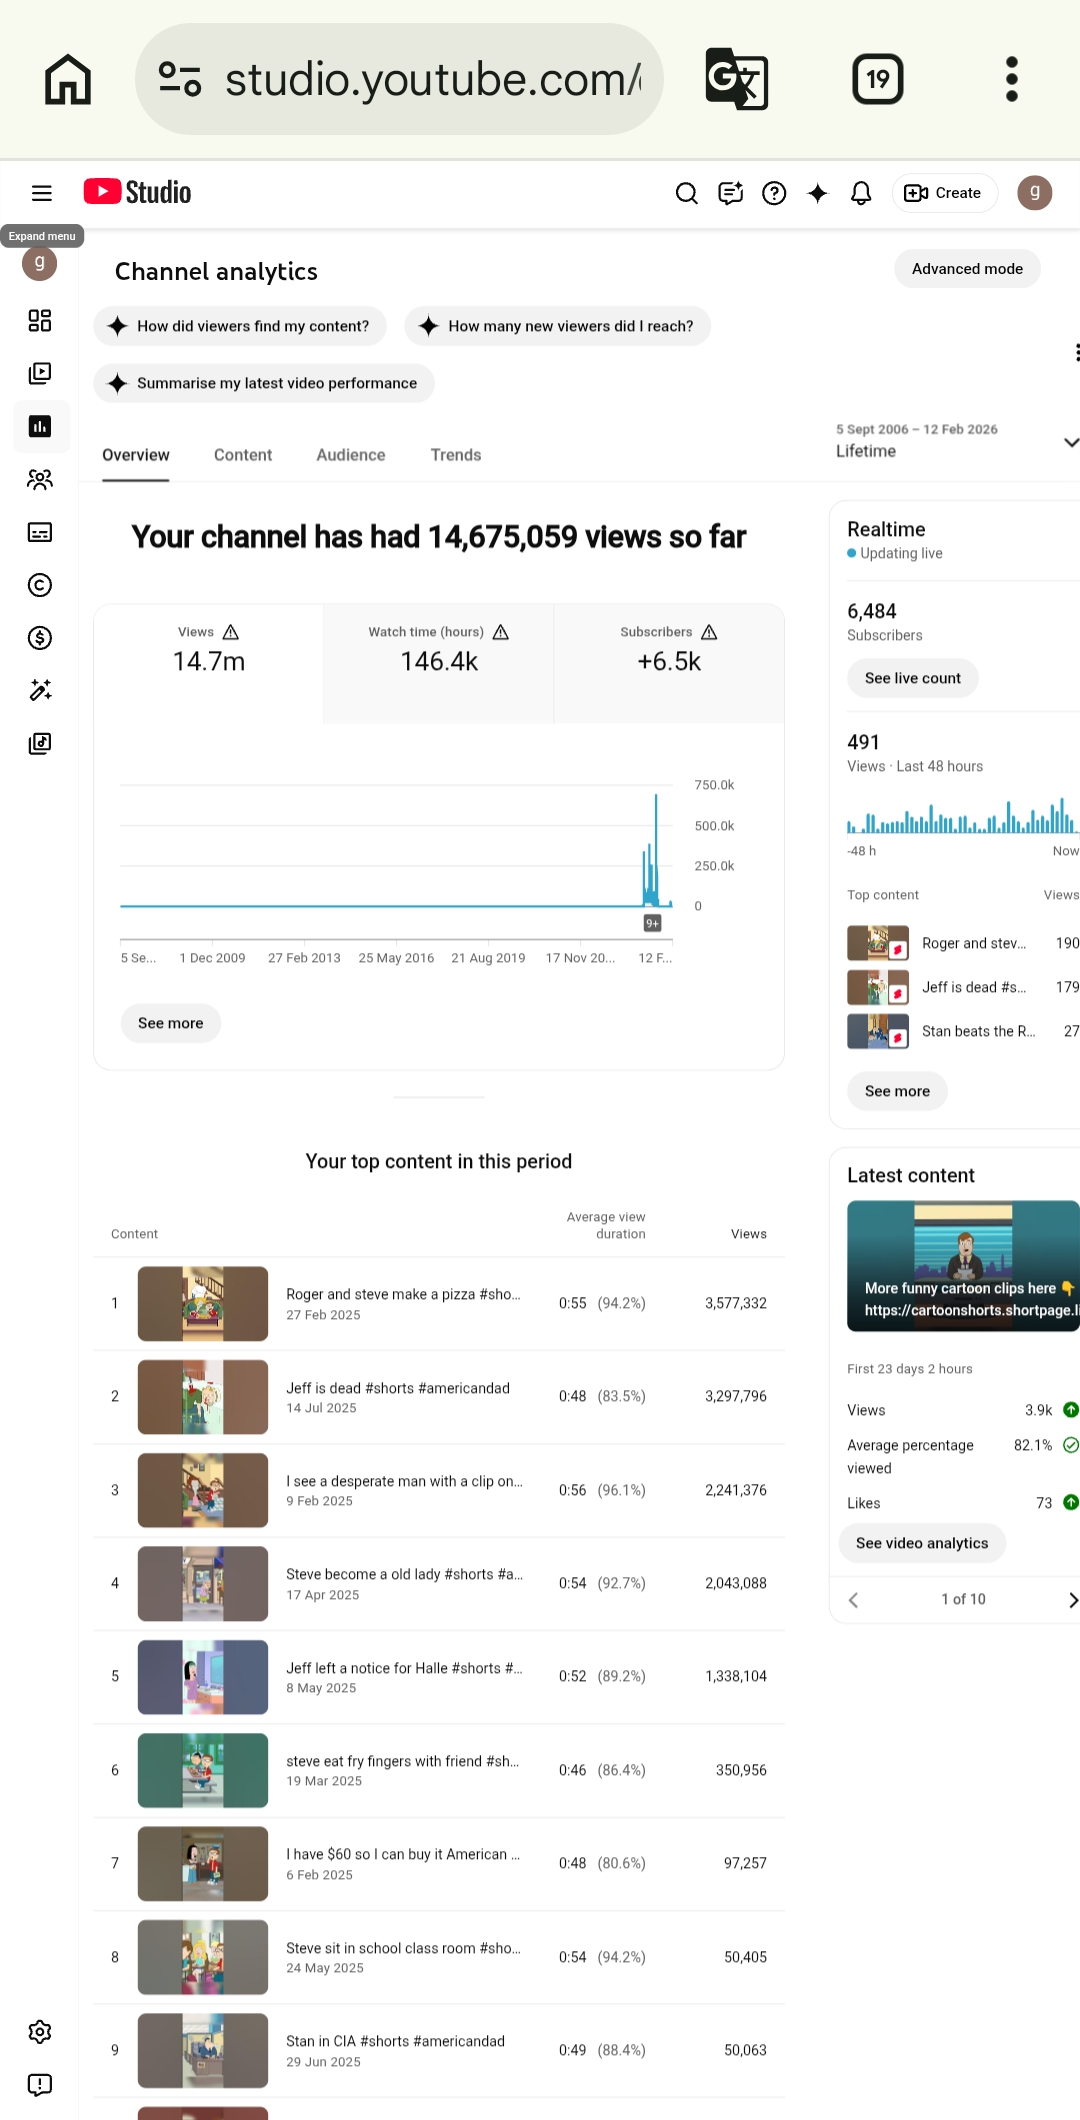Open the notifications bell
Viewport: 1080px width, 2120px height.
(x=861, y=193)
